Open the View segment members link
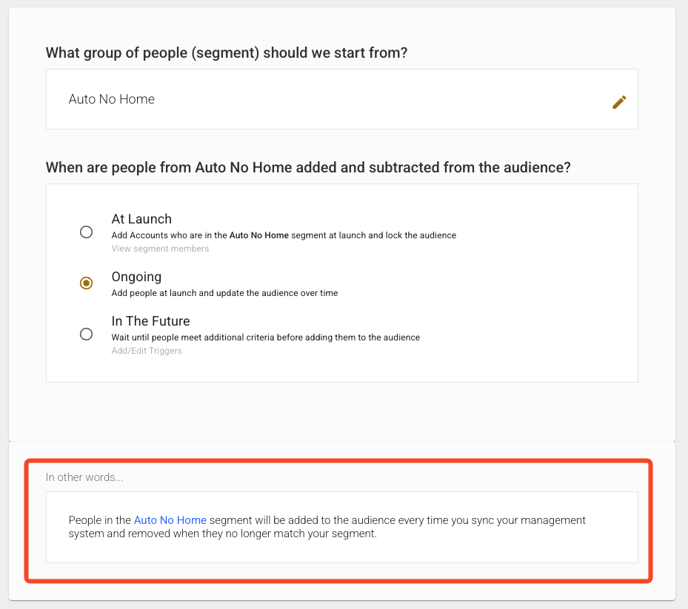Image resolution: width=688 pixels, height=609 pixels. [160, 249]
